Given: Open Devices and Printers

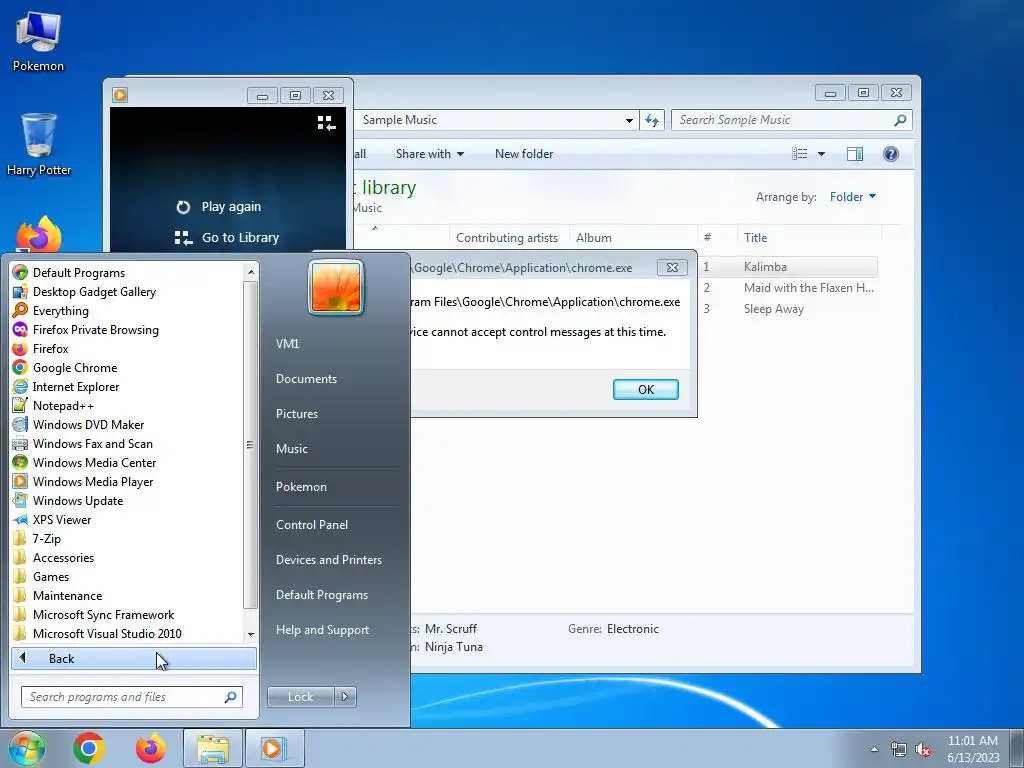Looking at the screenshot, I should (x=328, y=560).
